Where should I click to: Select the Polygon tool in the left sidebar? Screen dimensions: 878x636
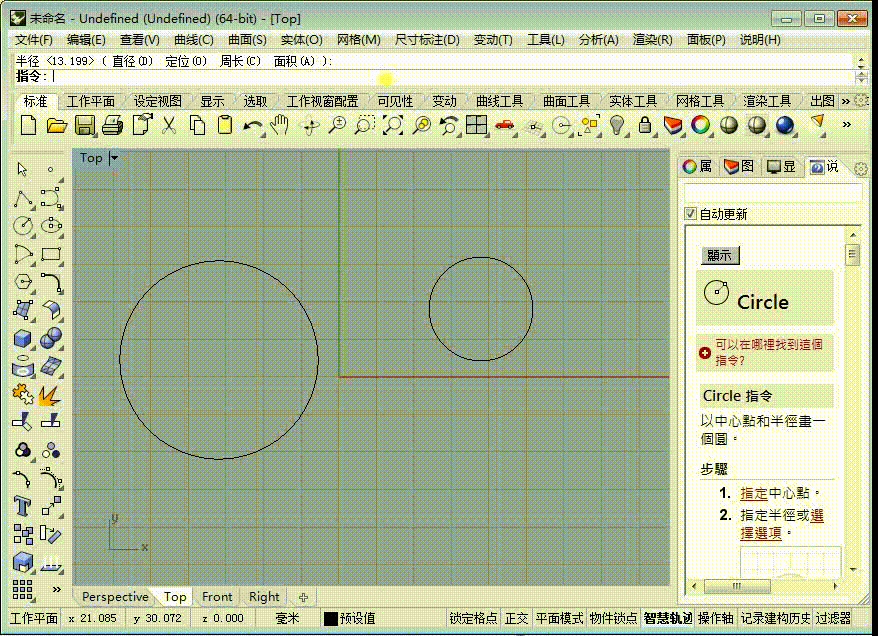coord(22,282)
